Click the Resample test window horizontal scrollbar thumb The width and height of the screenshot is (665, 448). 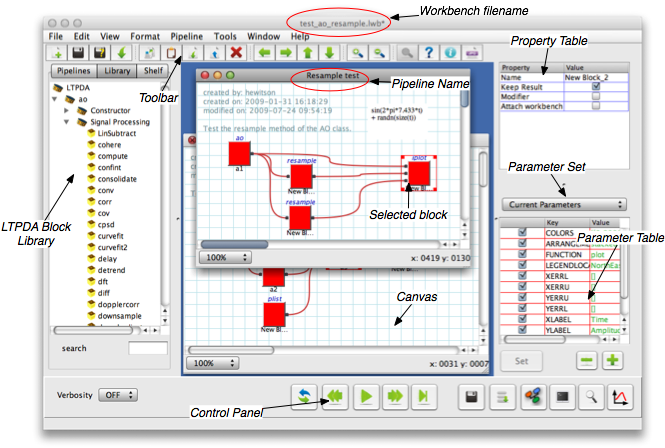click(235, 244)
